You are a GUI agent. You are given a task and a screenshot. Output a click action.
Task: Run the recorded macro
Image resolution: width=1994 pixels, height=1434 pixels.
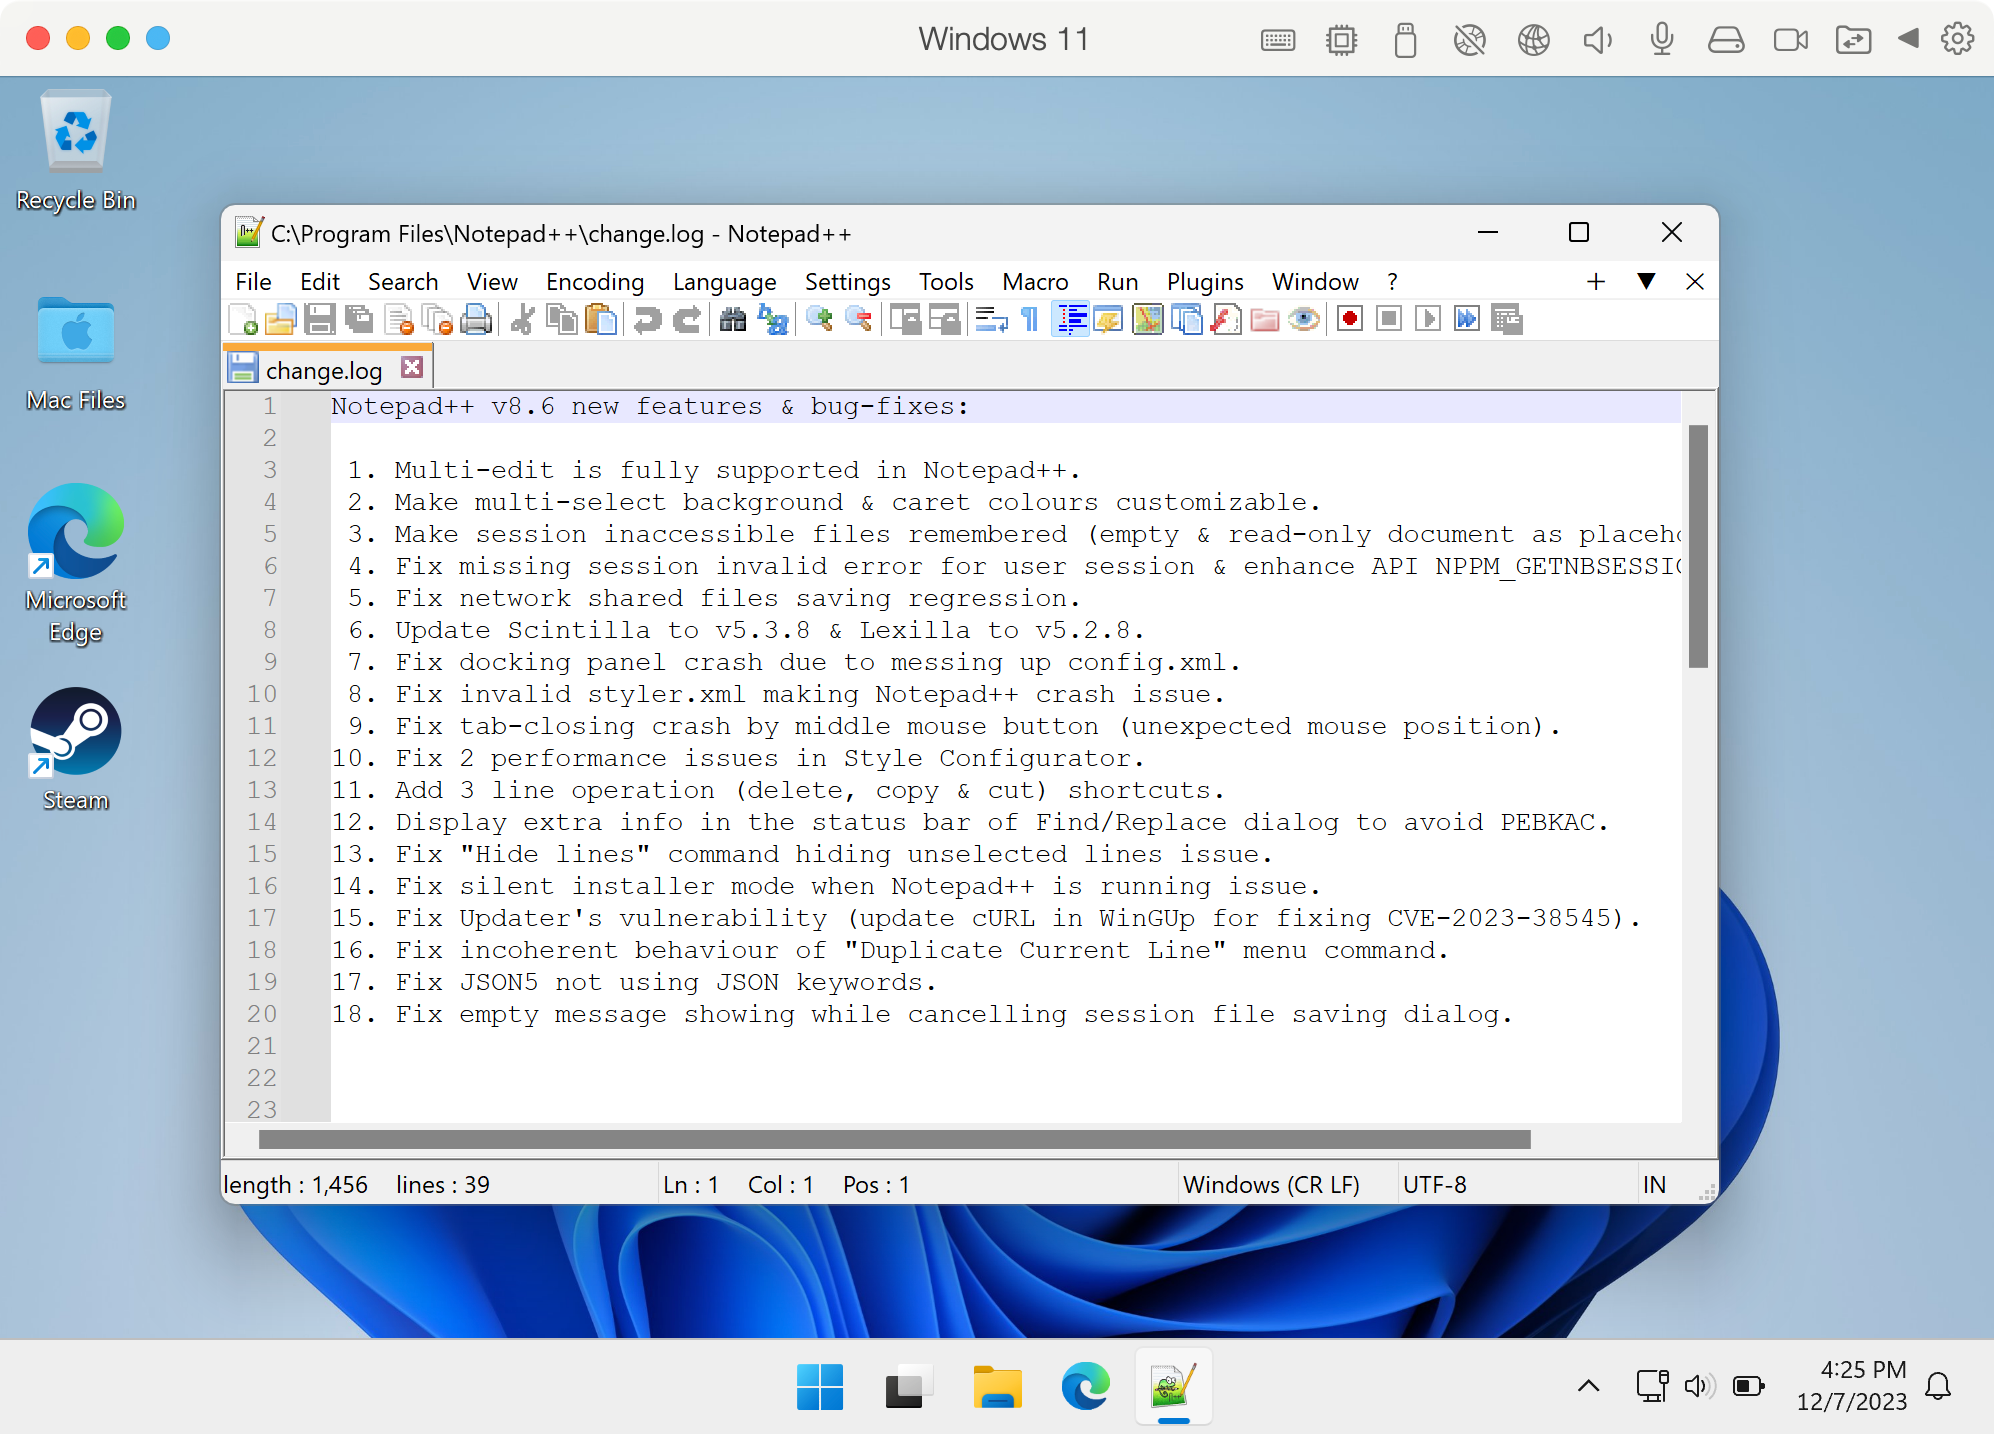pos(1428,319)
